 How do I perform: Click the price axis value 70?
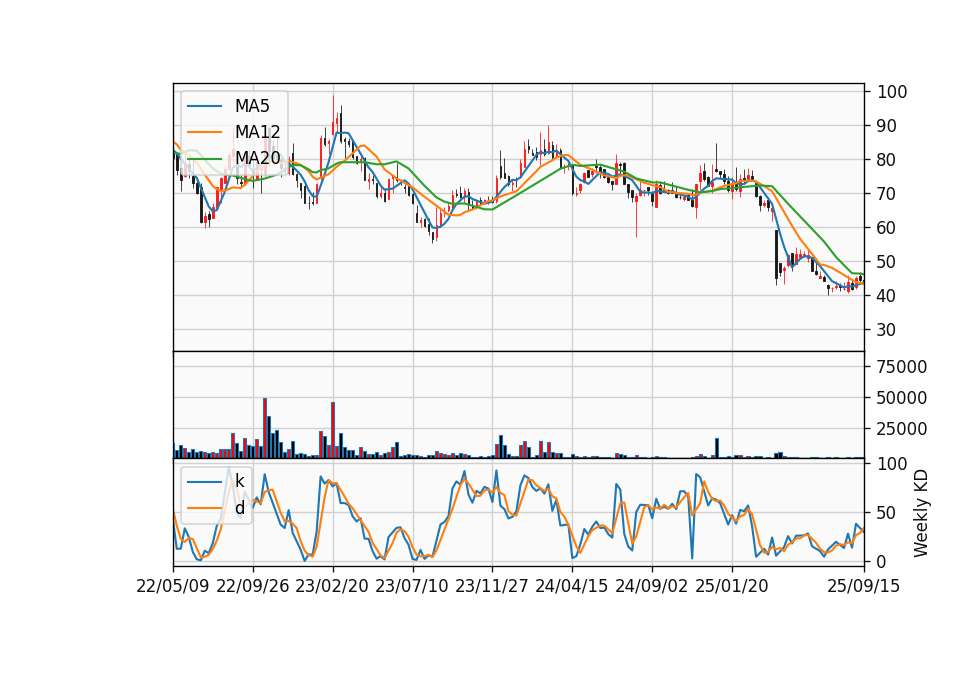click(886, 194)
